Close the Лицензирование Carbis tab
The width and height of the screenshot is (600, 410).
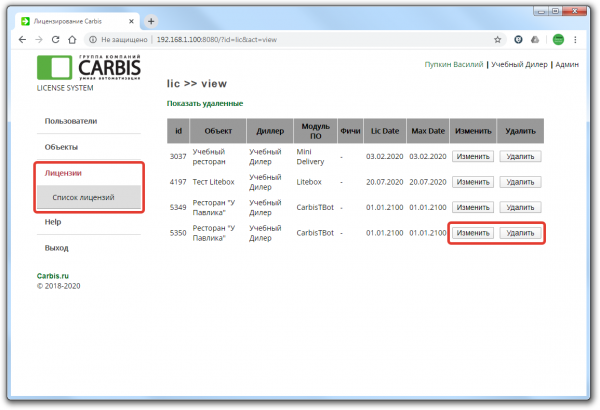tap(133, 20)
